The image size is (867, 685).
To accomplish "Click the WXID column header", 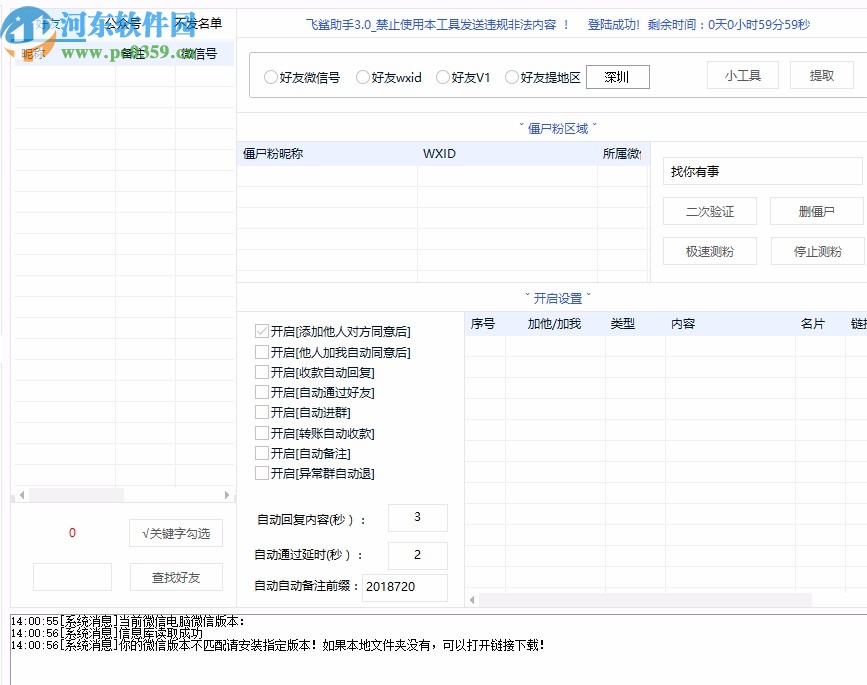I will point(507,154).
